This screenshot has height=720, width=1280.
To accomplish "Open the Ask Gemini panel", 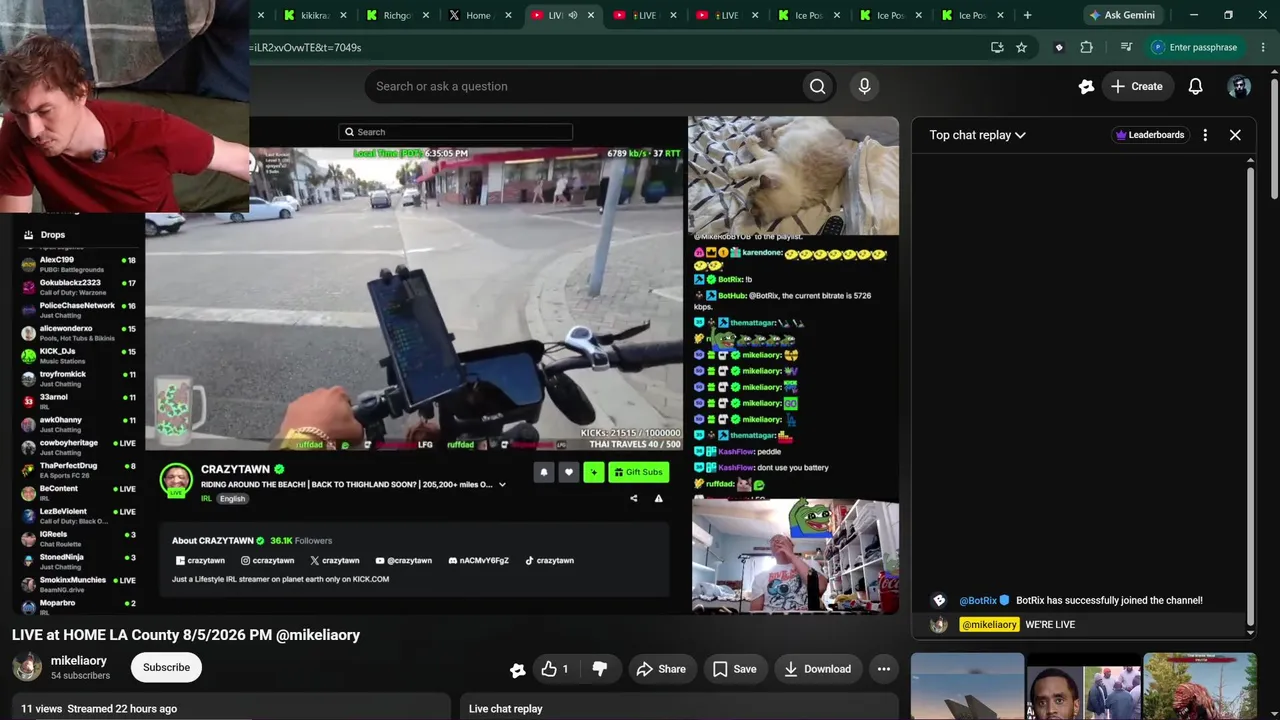I will click(x=1122, y=15).
